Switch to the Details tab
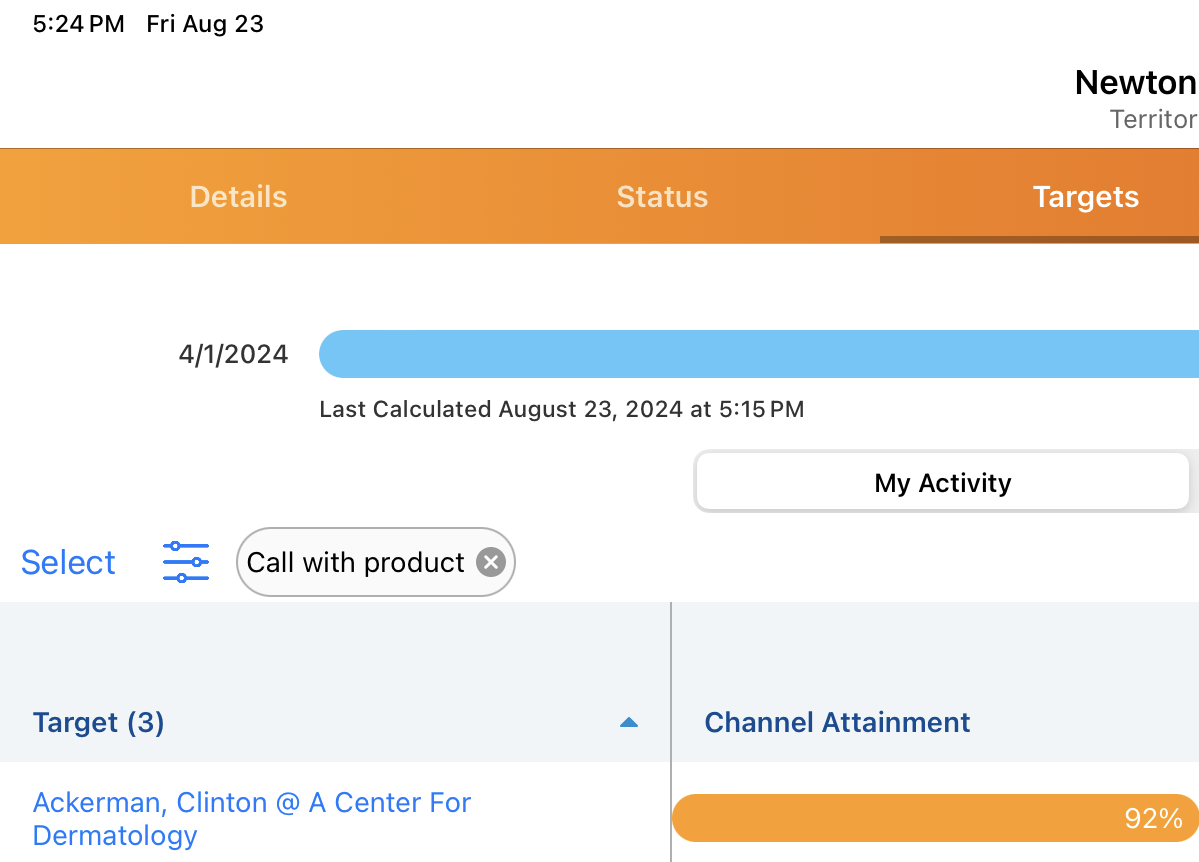Screen dimensions: 1199x862 [x=238, y=197]
